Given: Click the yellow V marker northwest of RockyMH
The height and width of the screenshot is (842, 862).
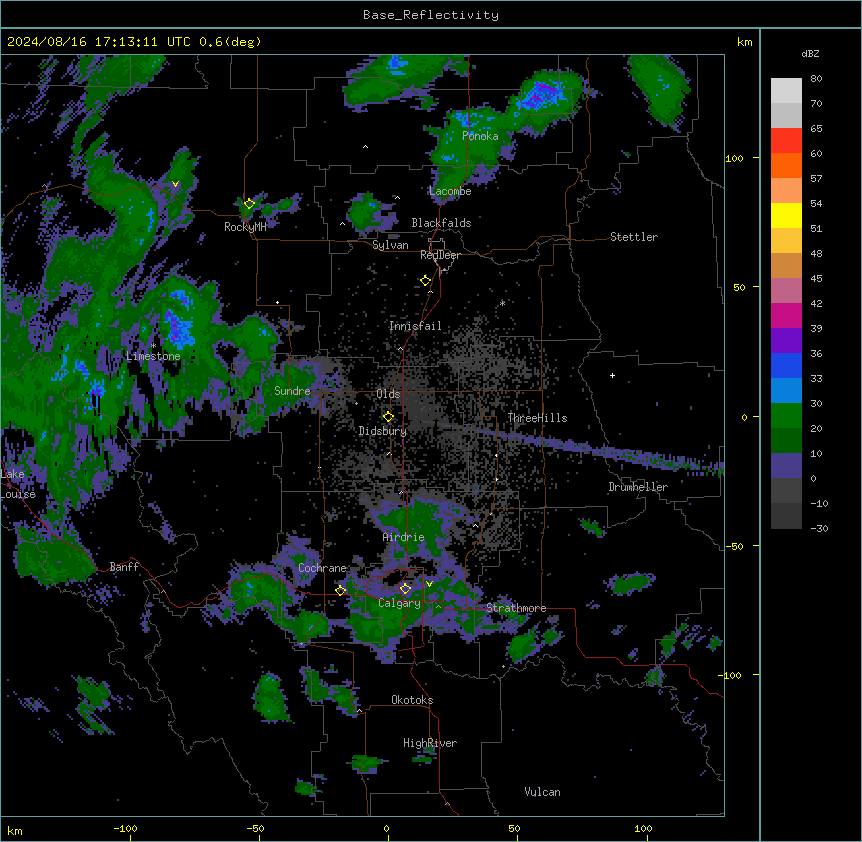Looking at the screenshot, I should [x=175, y=184].
